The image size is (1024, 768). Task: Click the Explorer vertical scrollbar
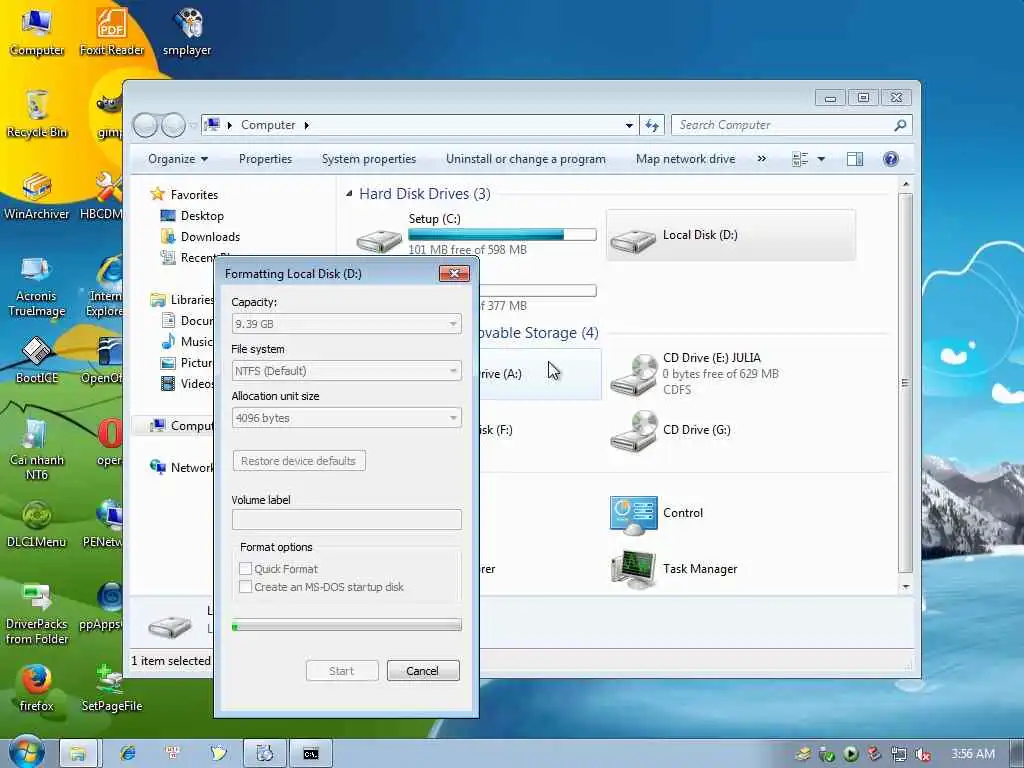pos(905,384)
